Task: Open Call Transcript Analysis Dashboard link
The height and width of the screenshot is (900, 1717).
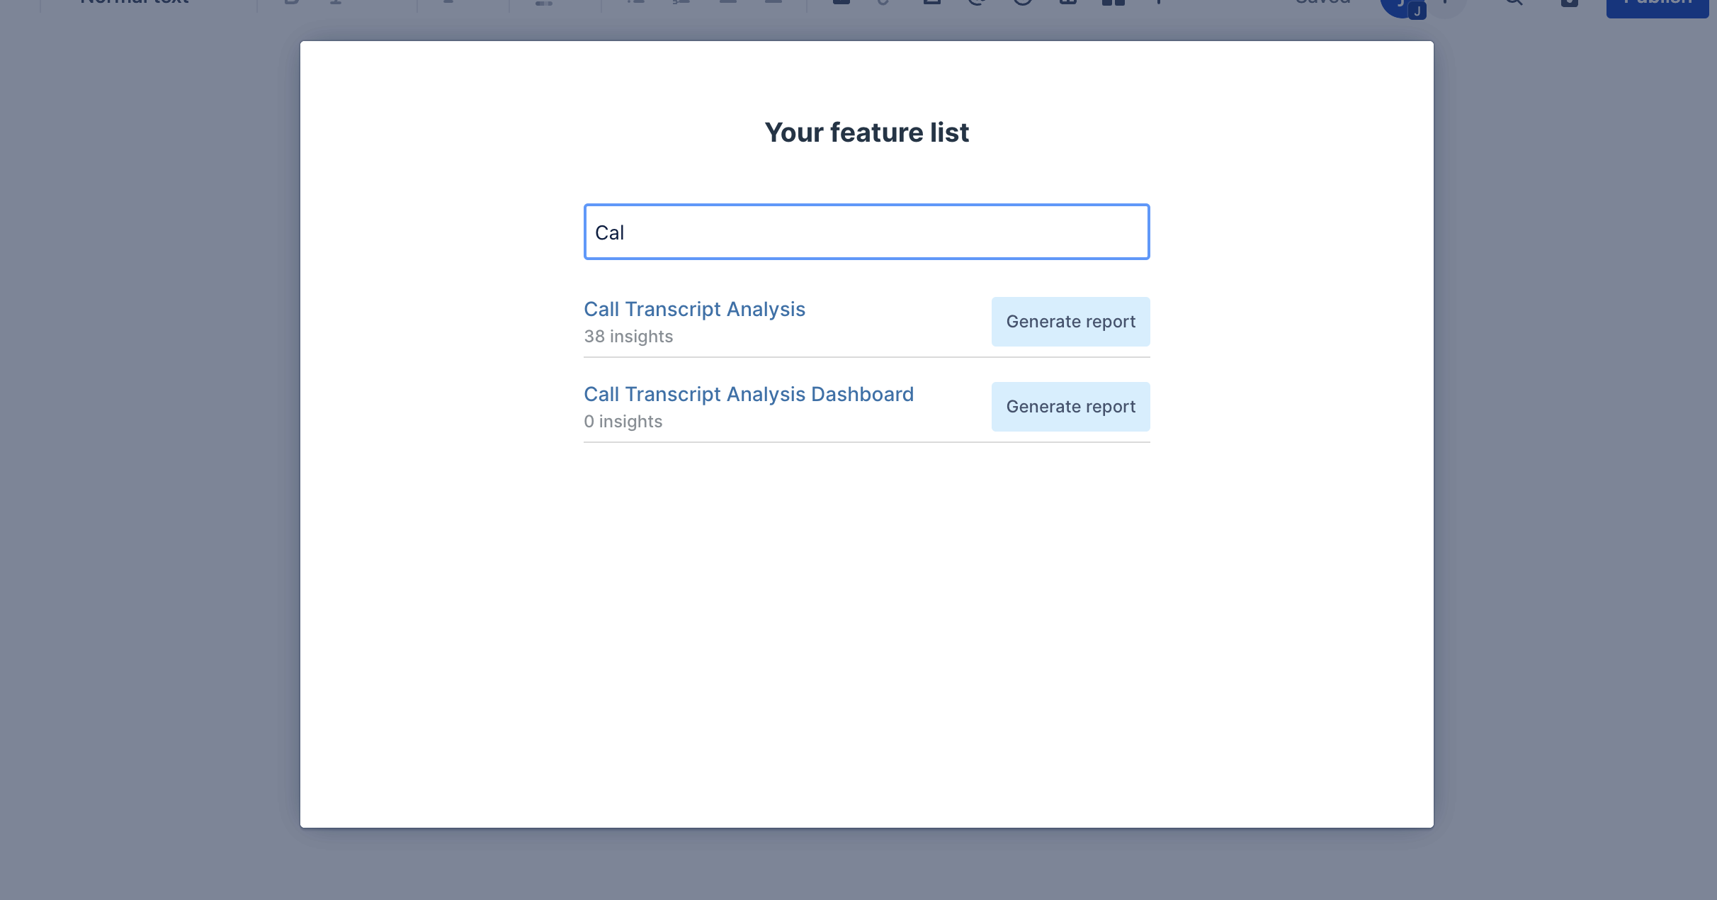Action: 748,394
